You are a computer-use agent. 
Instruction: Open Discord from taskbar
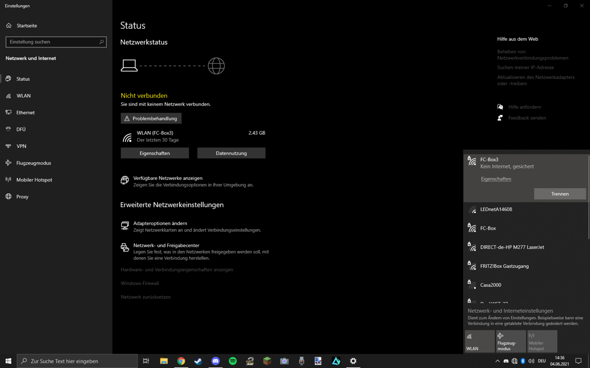coord(215,361)
